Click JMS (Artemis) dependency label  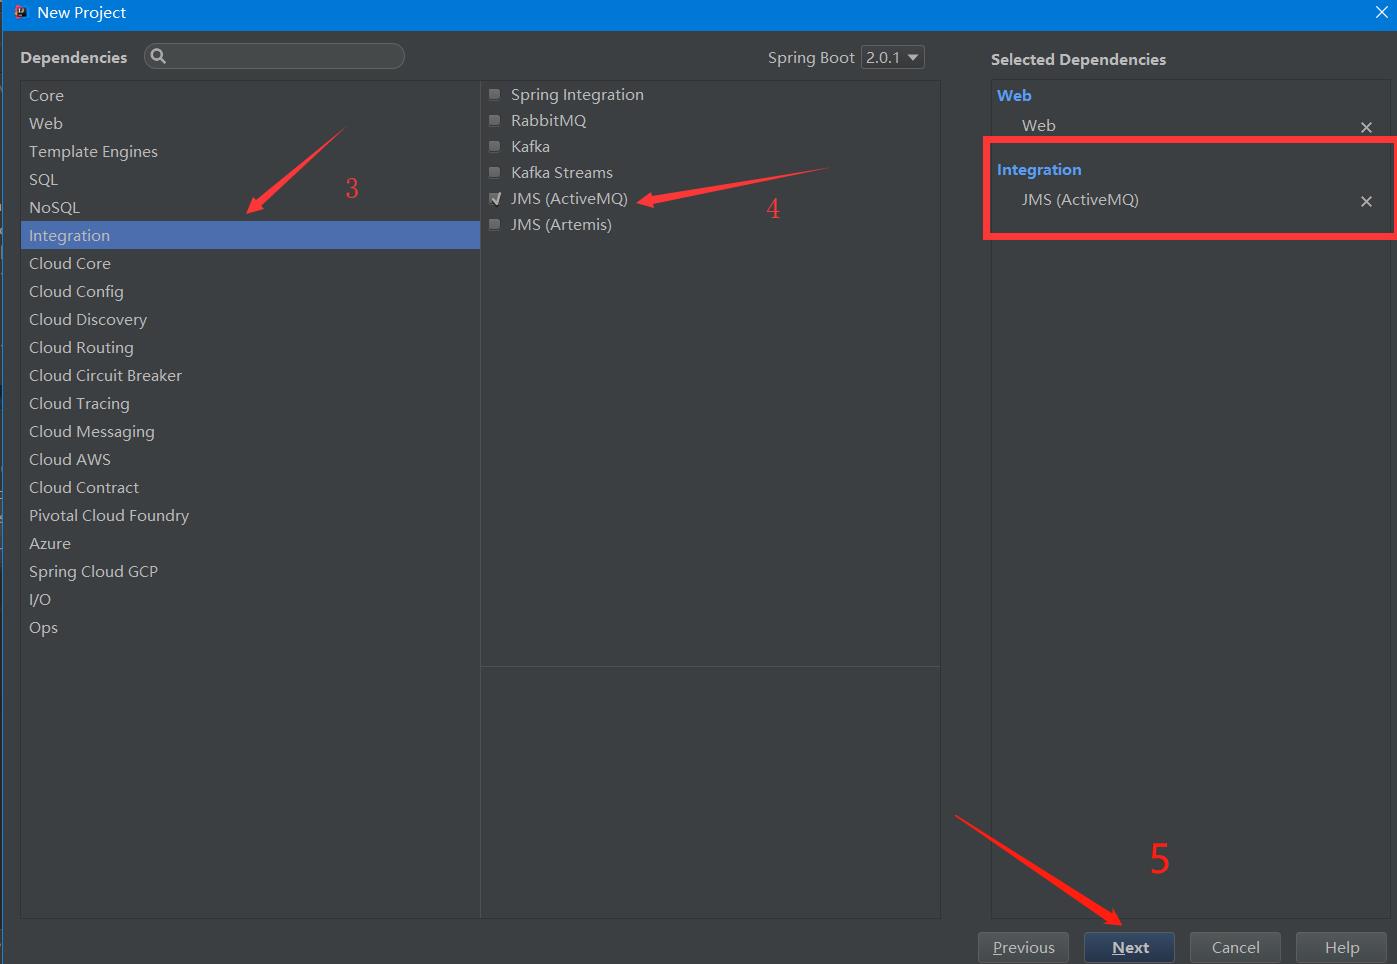(x=561, y=224)
